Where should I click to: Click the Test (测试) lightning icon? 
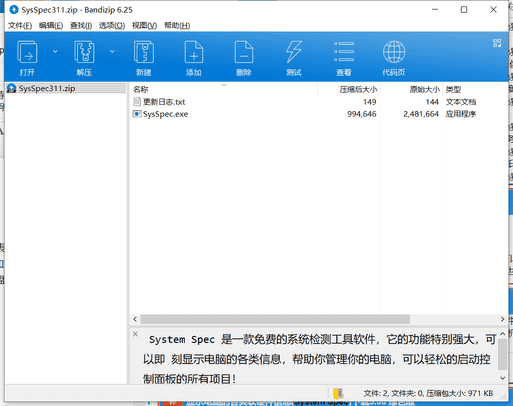[x=294, y=52]
